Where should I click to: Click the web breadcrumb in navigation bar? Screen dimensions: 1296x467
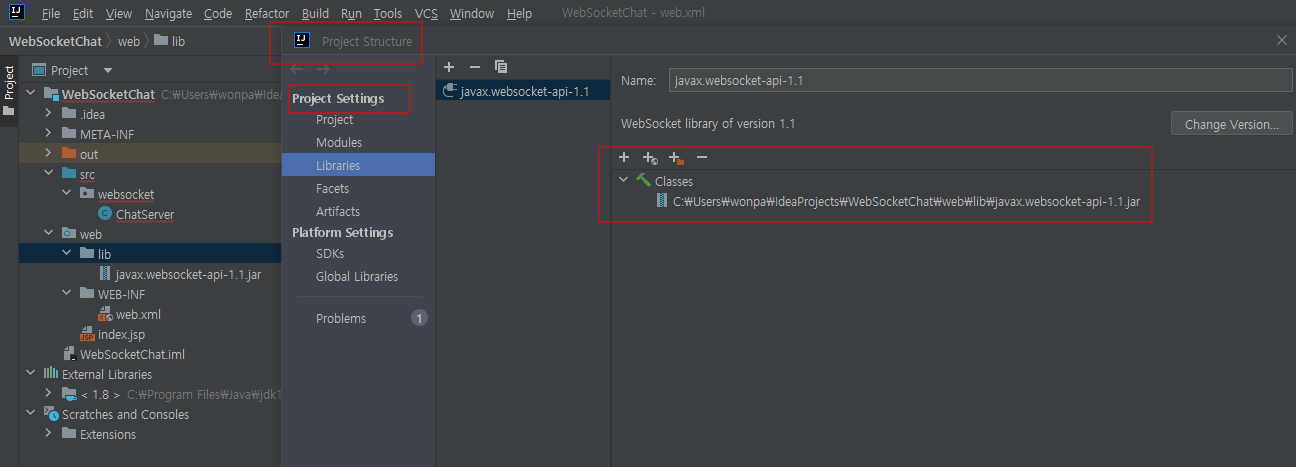[129, 41]
